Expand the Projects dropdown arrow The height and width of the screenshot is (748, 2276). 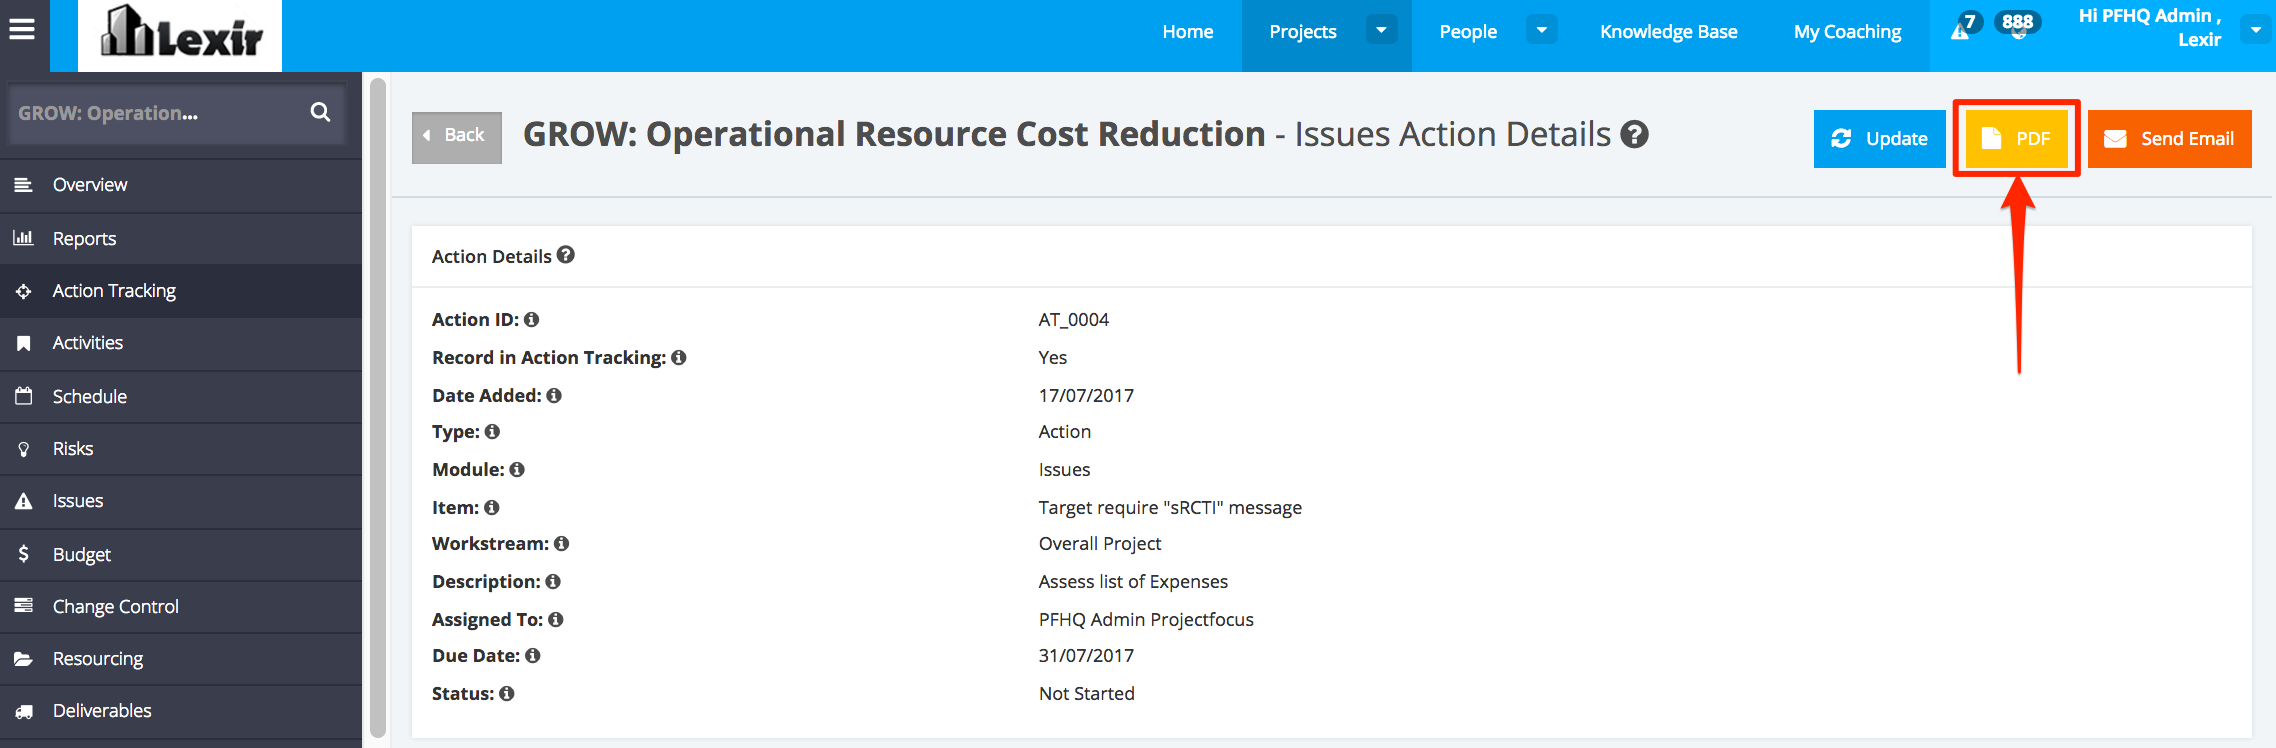(1381, 30)
